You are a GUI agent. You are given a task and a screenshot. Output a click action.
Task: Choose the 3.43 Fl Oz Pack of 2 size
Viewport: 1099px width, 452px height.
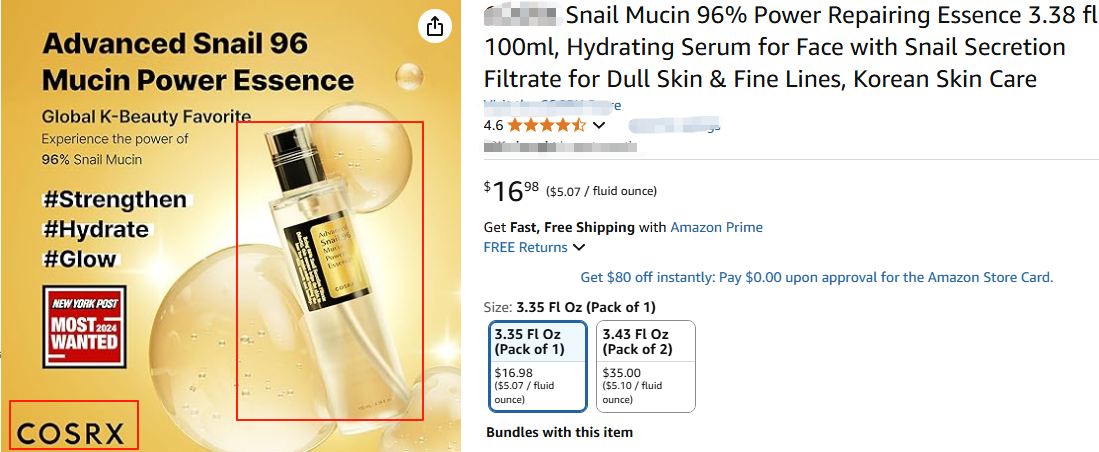(645, 365)
